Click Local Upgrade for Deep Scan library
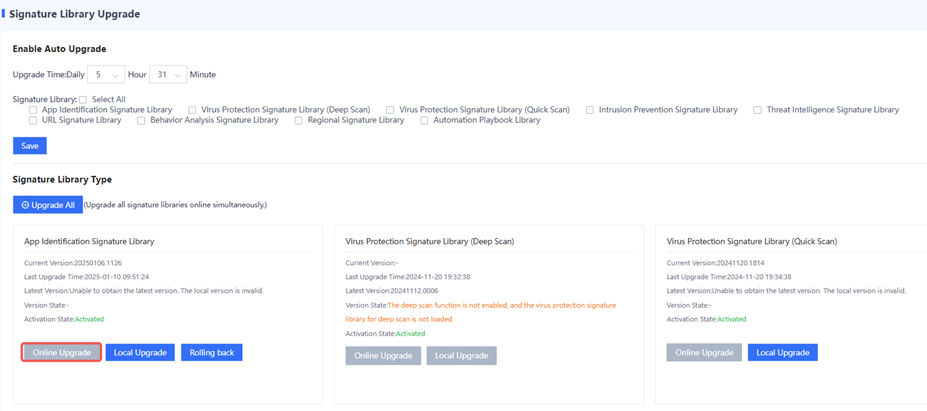 (461, 356)
